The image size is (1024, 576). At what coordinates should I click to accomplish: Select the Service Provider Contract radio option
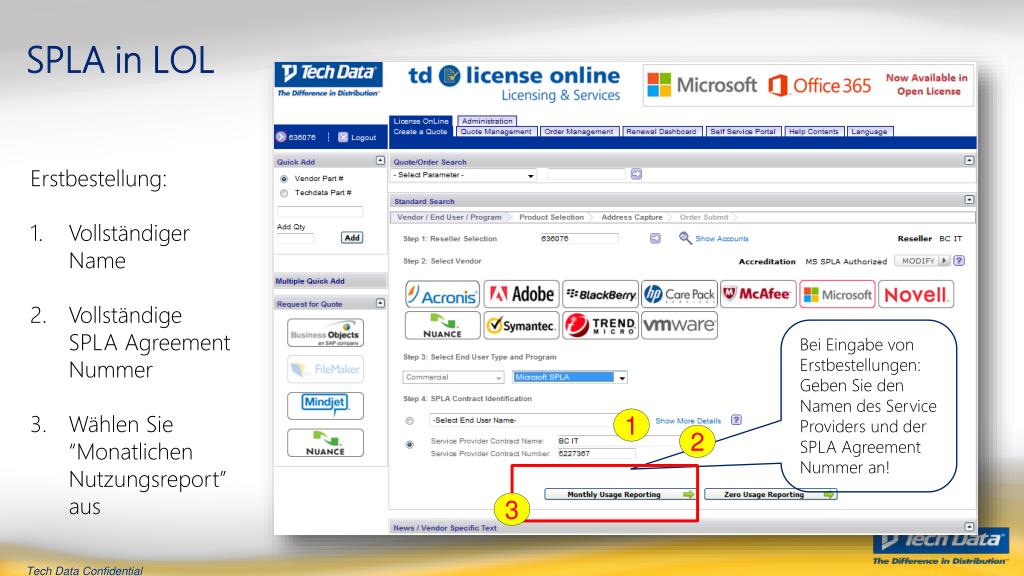[x=409, y=445]
